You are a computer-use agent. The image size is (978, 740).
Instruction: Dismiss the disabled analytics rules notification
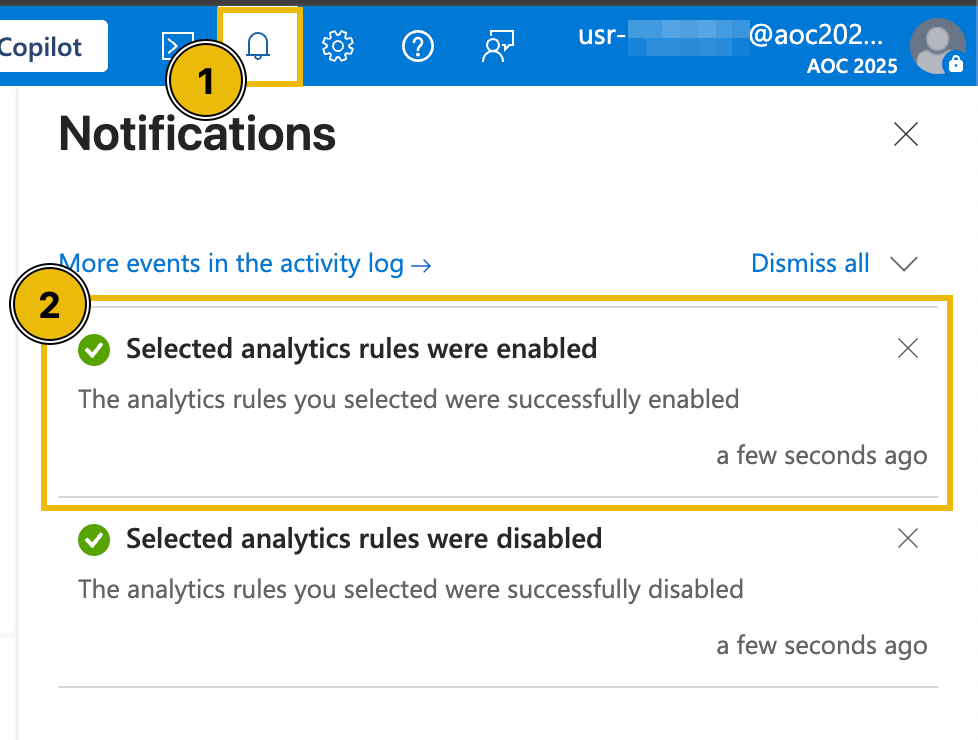pos(907,538)
